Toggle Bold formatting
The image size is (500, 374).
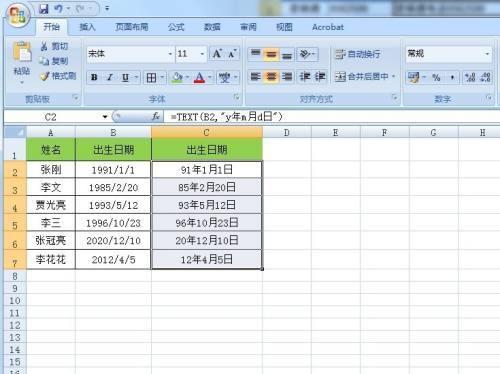click(94, 78)
